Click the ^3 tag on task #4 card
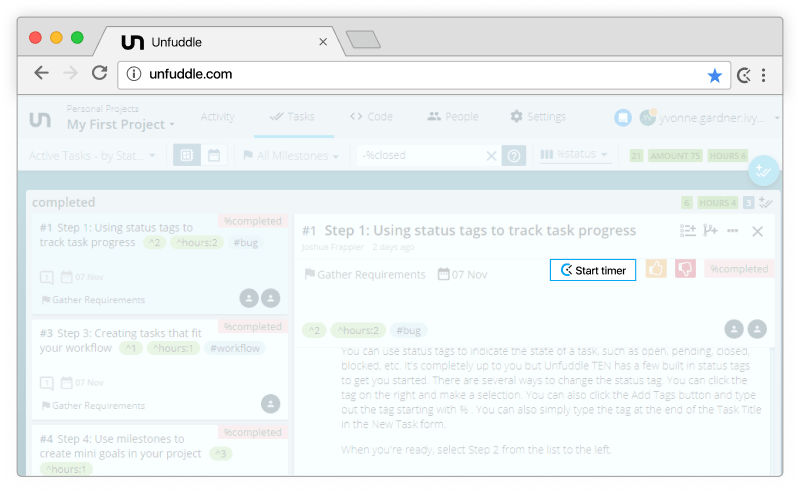The height and width of the screenshot is (493, 800). 221,454
